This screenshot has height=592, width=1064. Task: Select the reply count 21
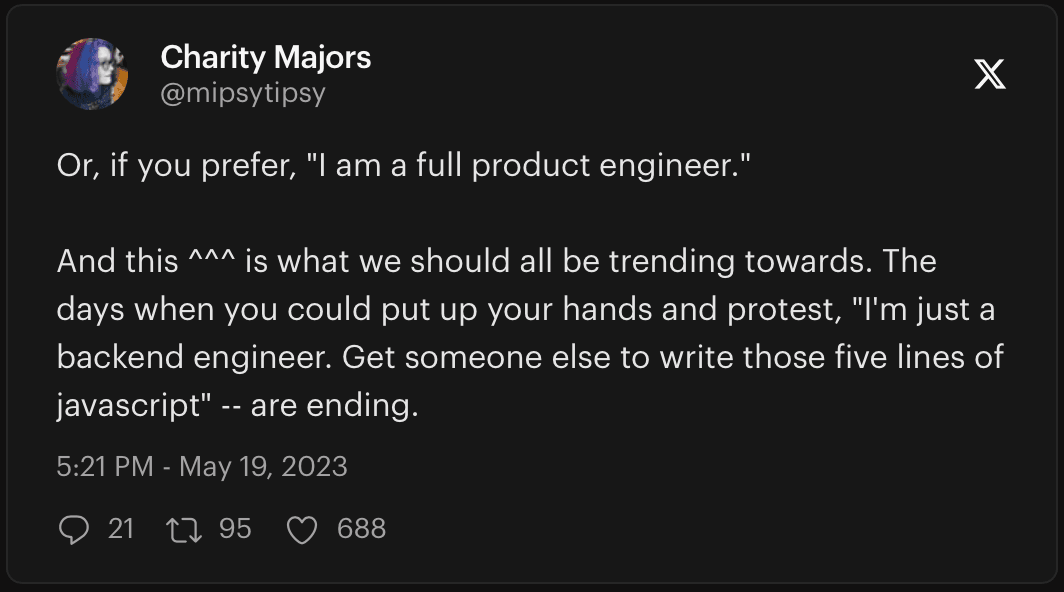pos(121,529)
